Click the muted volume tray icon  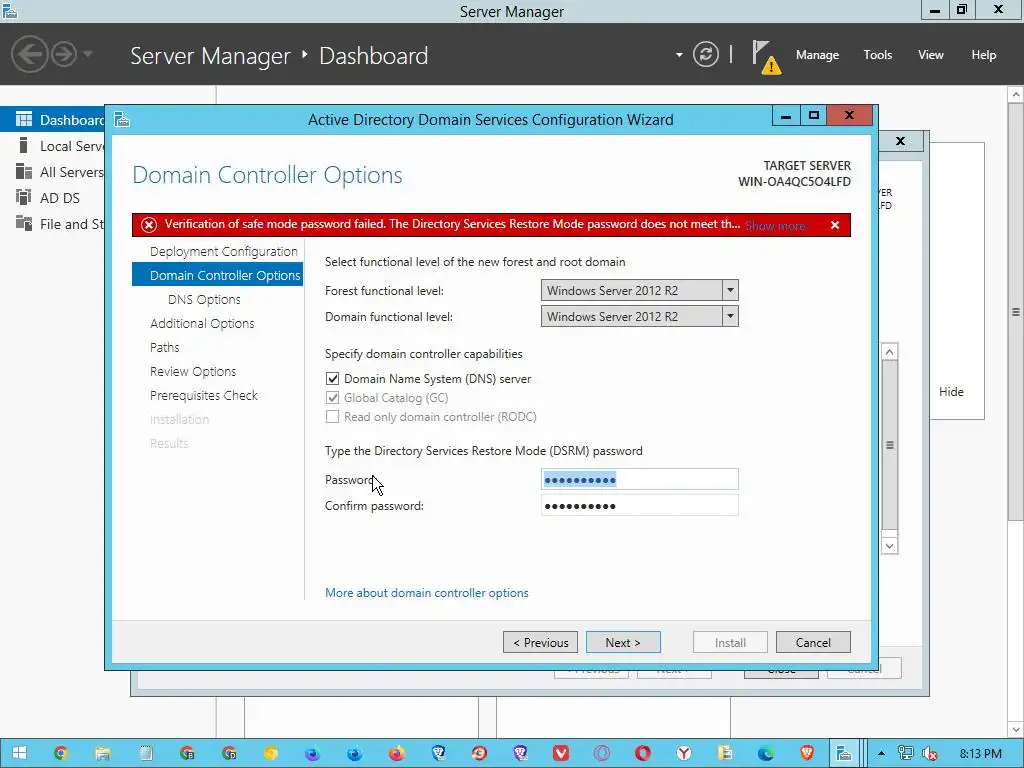tap(929, 754)
